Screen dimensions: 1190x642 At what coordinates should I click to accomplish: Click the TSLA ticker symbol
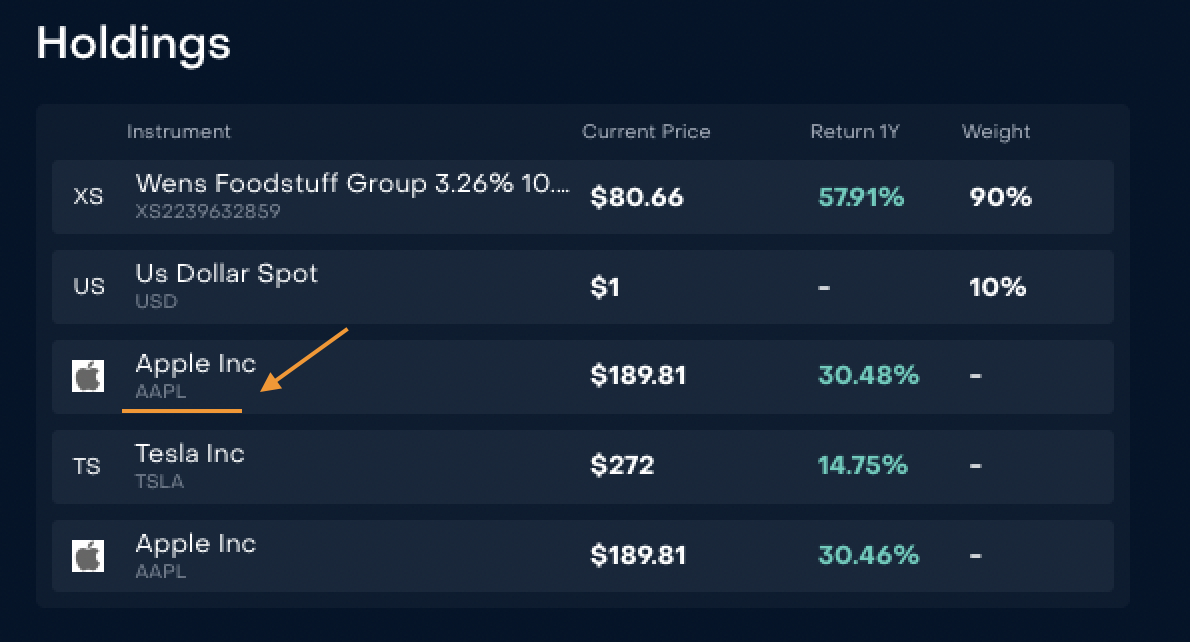(160, 482)
